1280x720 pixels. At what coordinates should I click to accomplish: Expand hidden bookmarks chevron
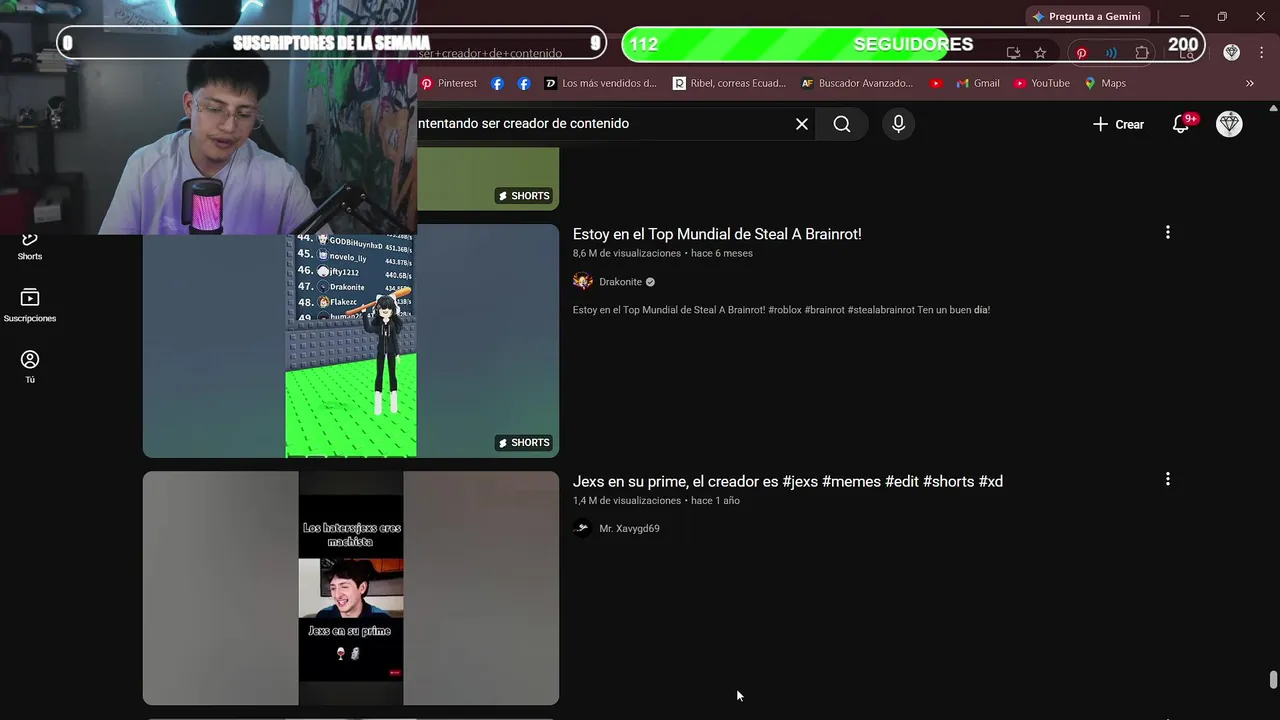[x=1249, y=83]
